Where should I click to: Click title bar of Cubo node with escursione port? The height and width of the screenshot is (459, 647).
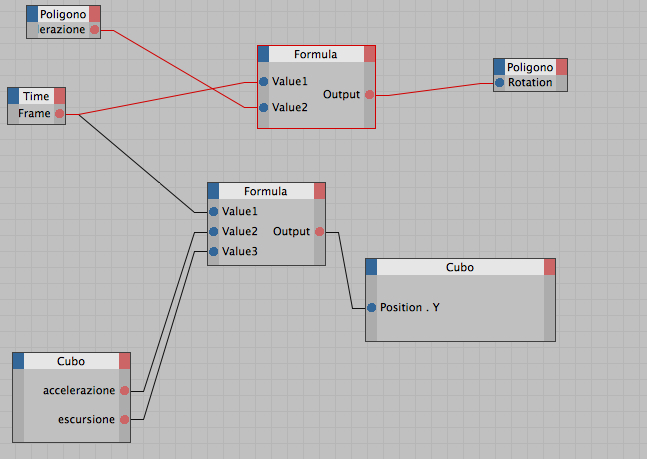click(71, 361)
